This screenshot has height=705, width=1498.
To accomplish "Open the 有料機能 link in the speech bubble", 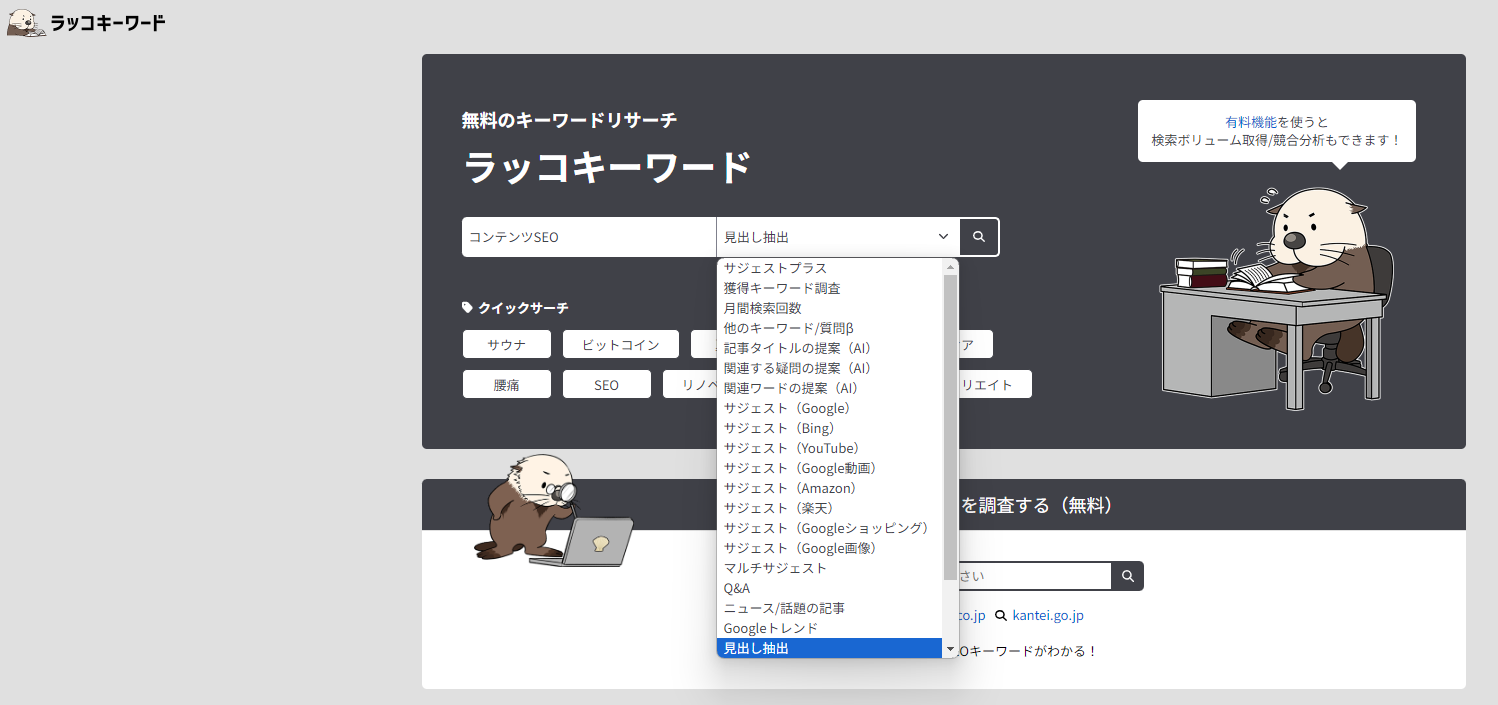I will pyautogui.click(x=1251, y=121).
